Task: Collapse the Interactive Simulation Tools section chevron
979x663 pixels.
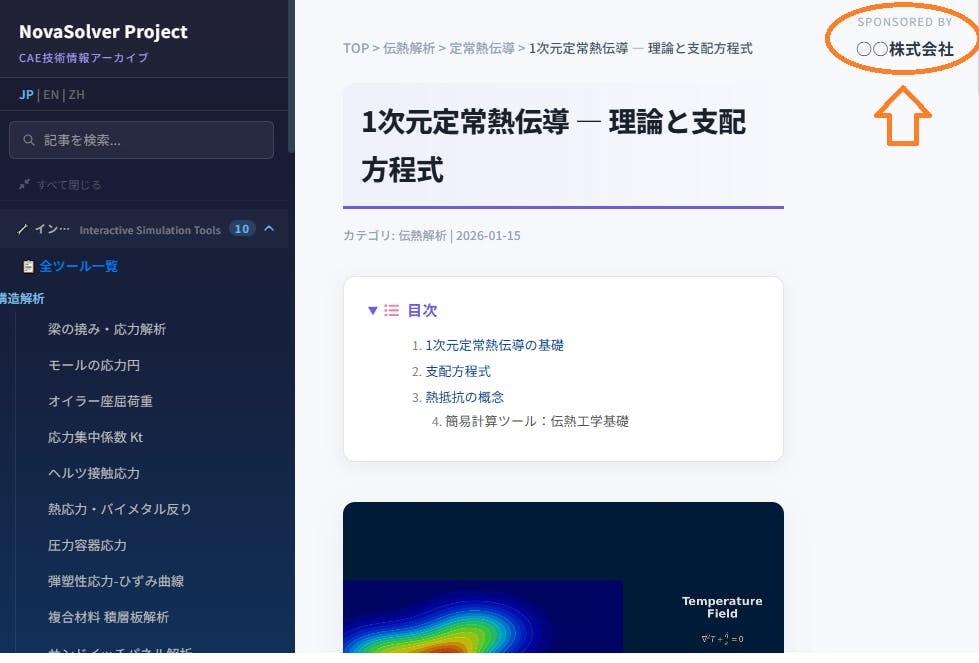Action: (x=269, y=229)
